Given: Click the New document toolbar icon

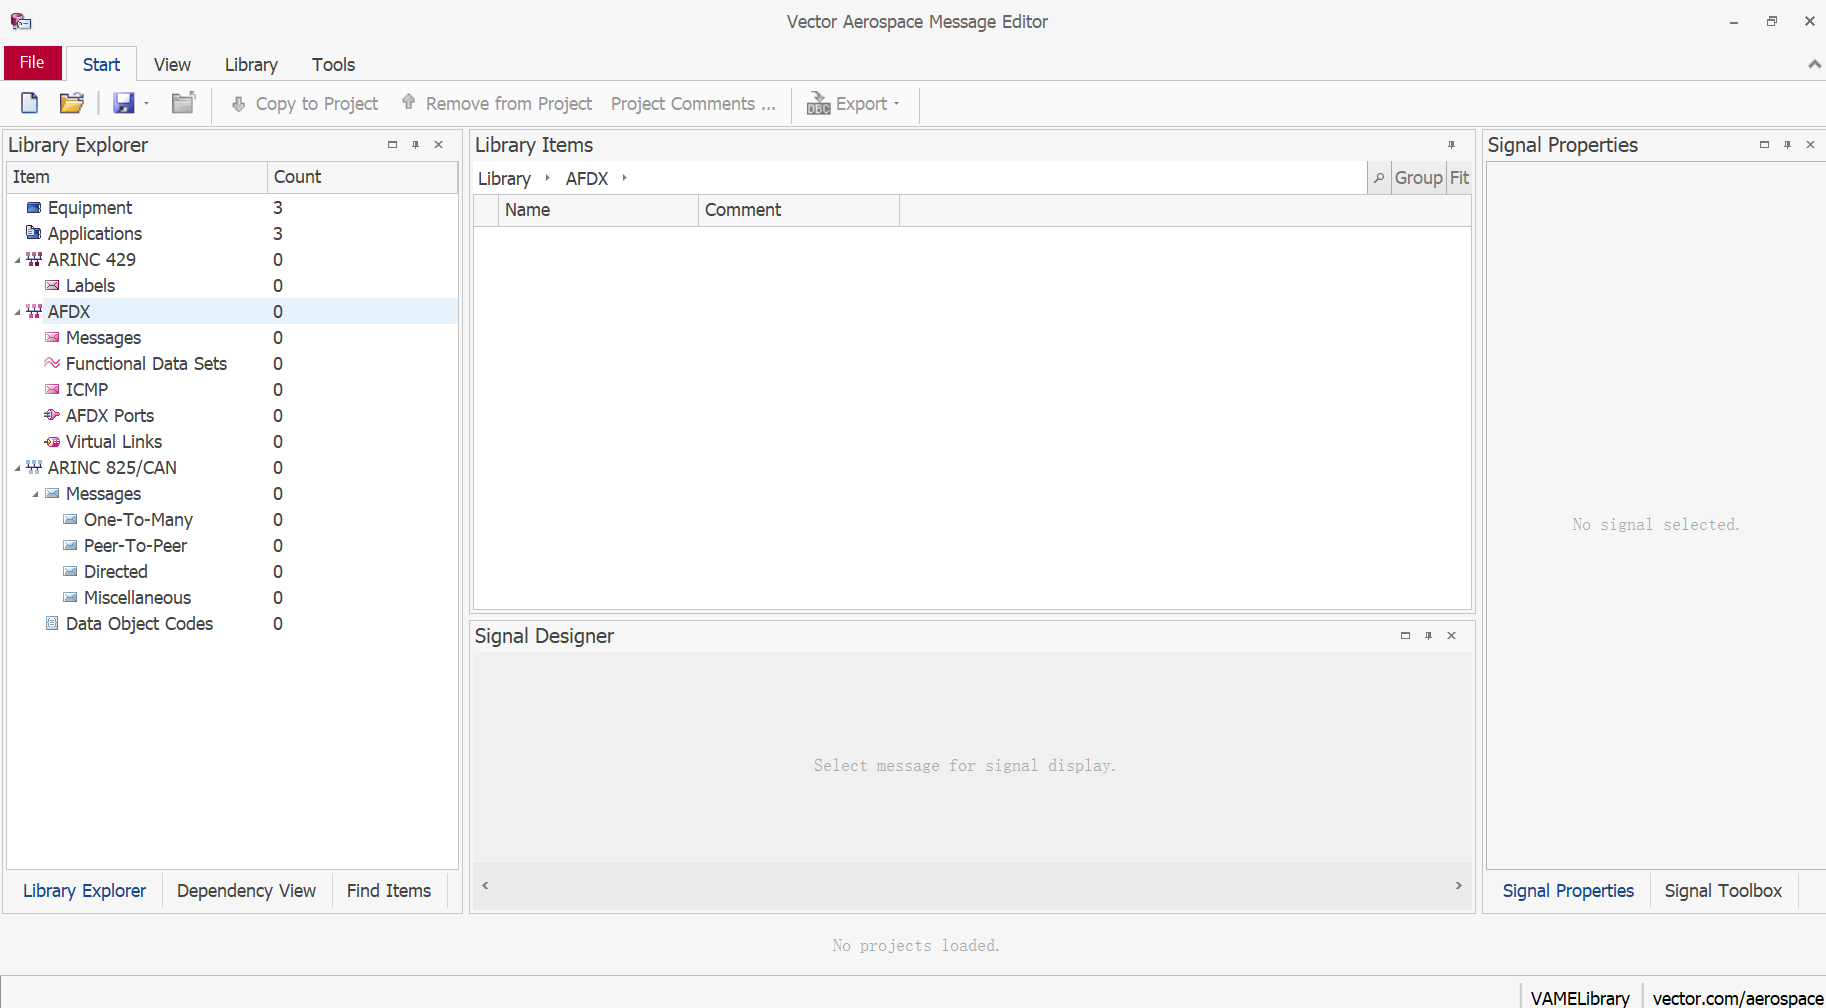Looking at the screenshot, I should (x=30, y=103).
